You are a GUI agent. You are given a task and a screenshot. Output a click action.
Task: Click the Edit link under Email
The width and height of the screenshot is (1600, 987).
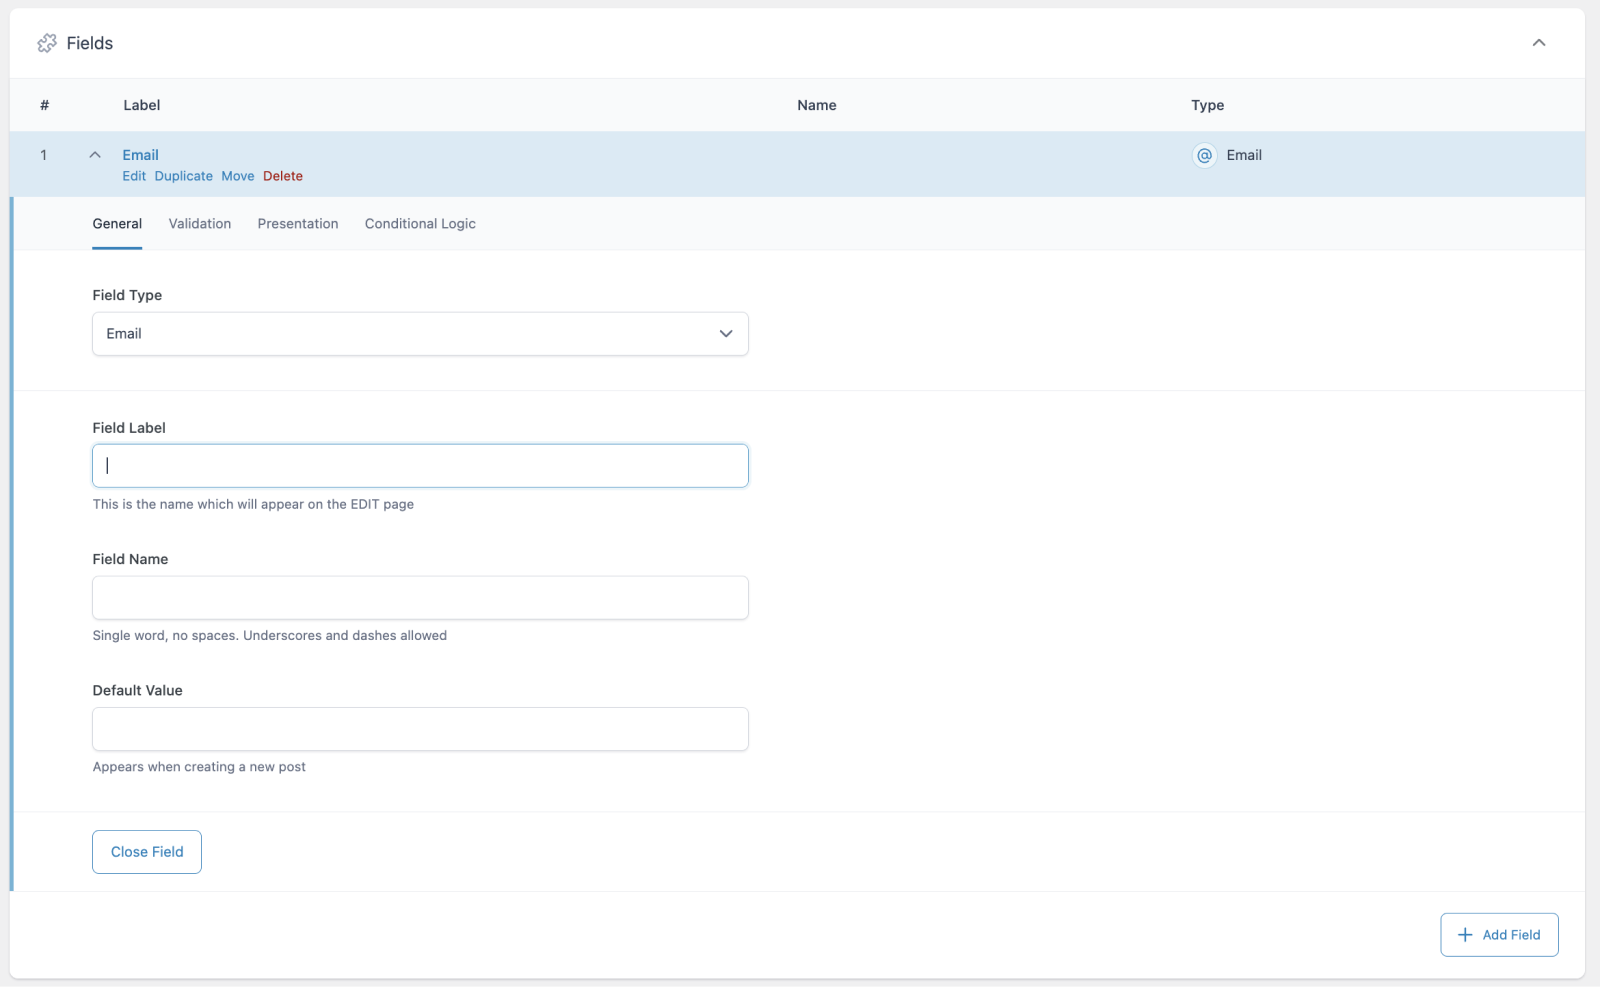tap(133, 176)
